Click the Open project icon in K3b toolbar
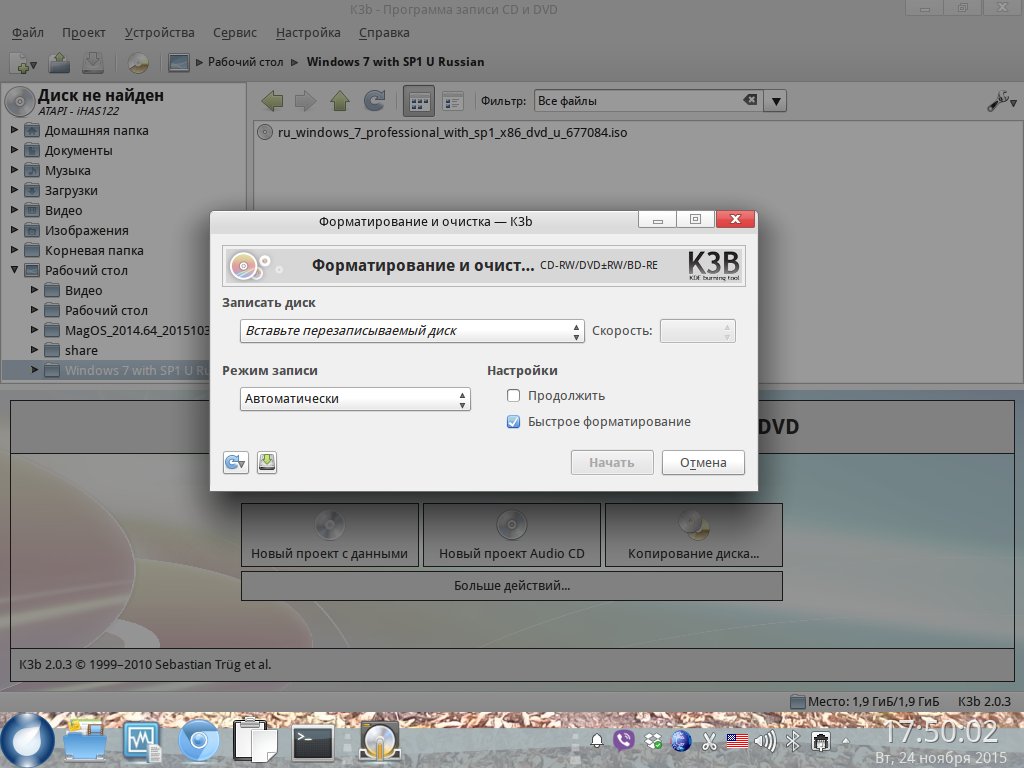 click(x=59, y=63)
